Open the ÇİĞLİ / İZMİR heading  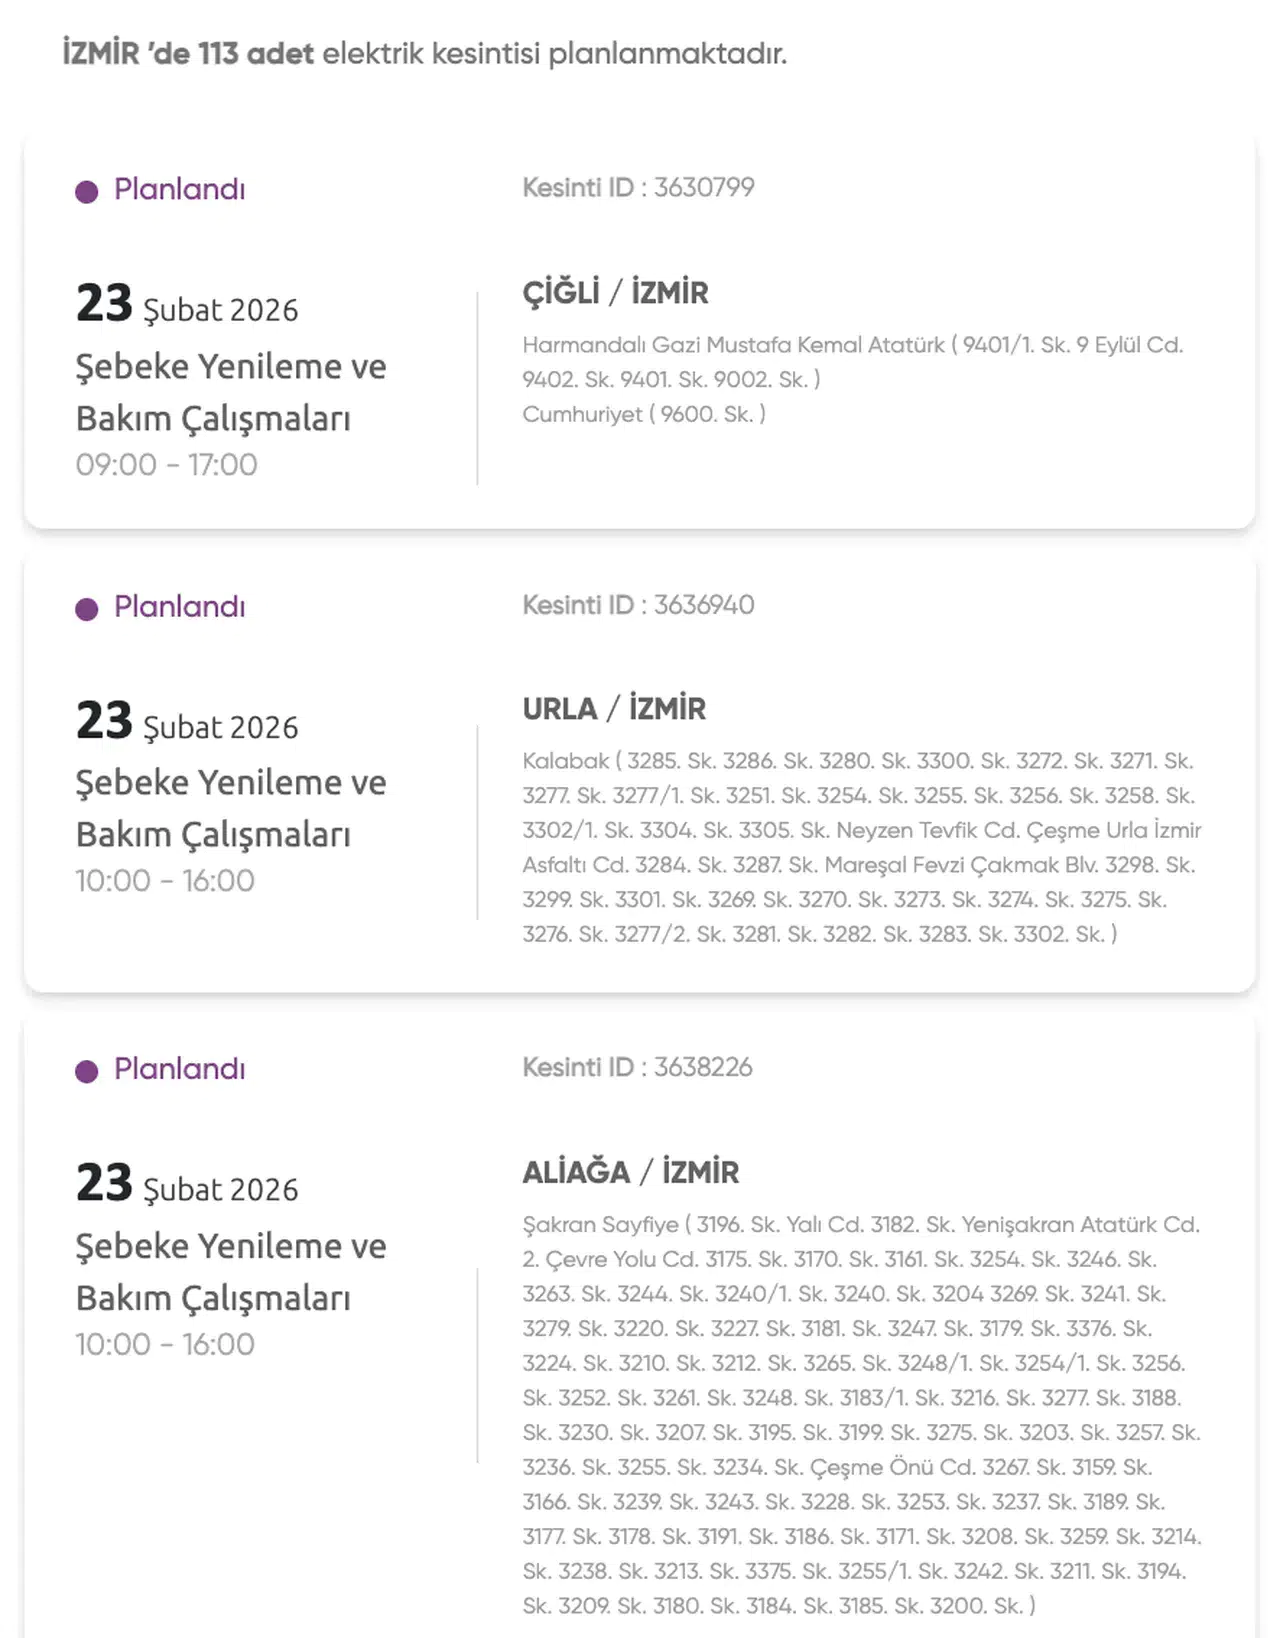point(615,292)
